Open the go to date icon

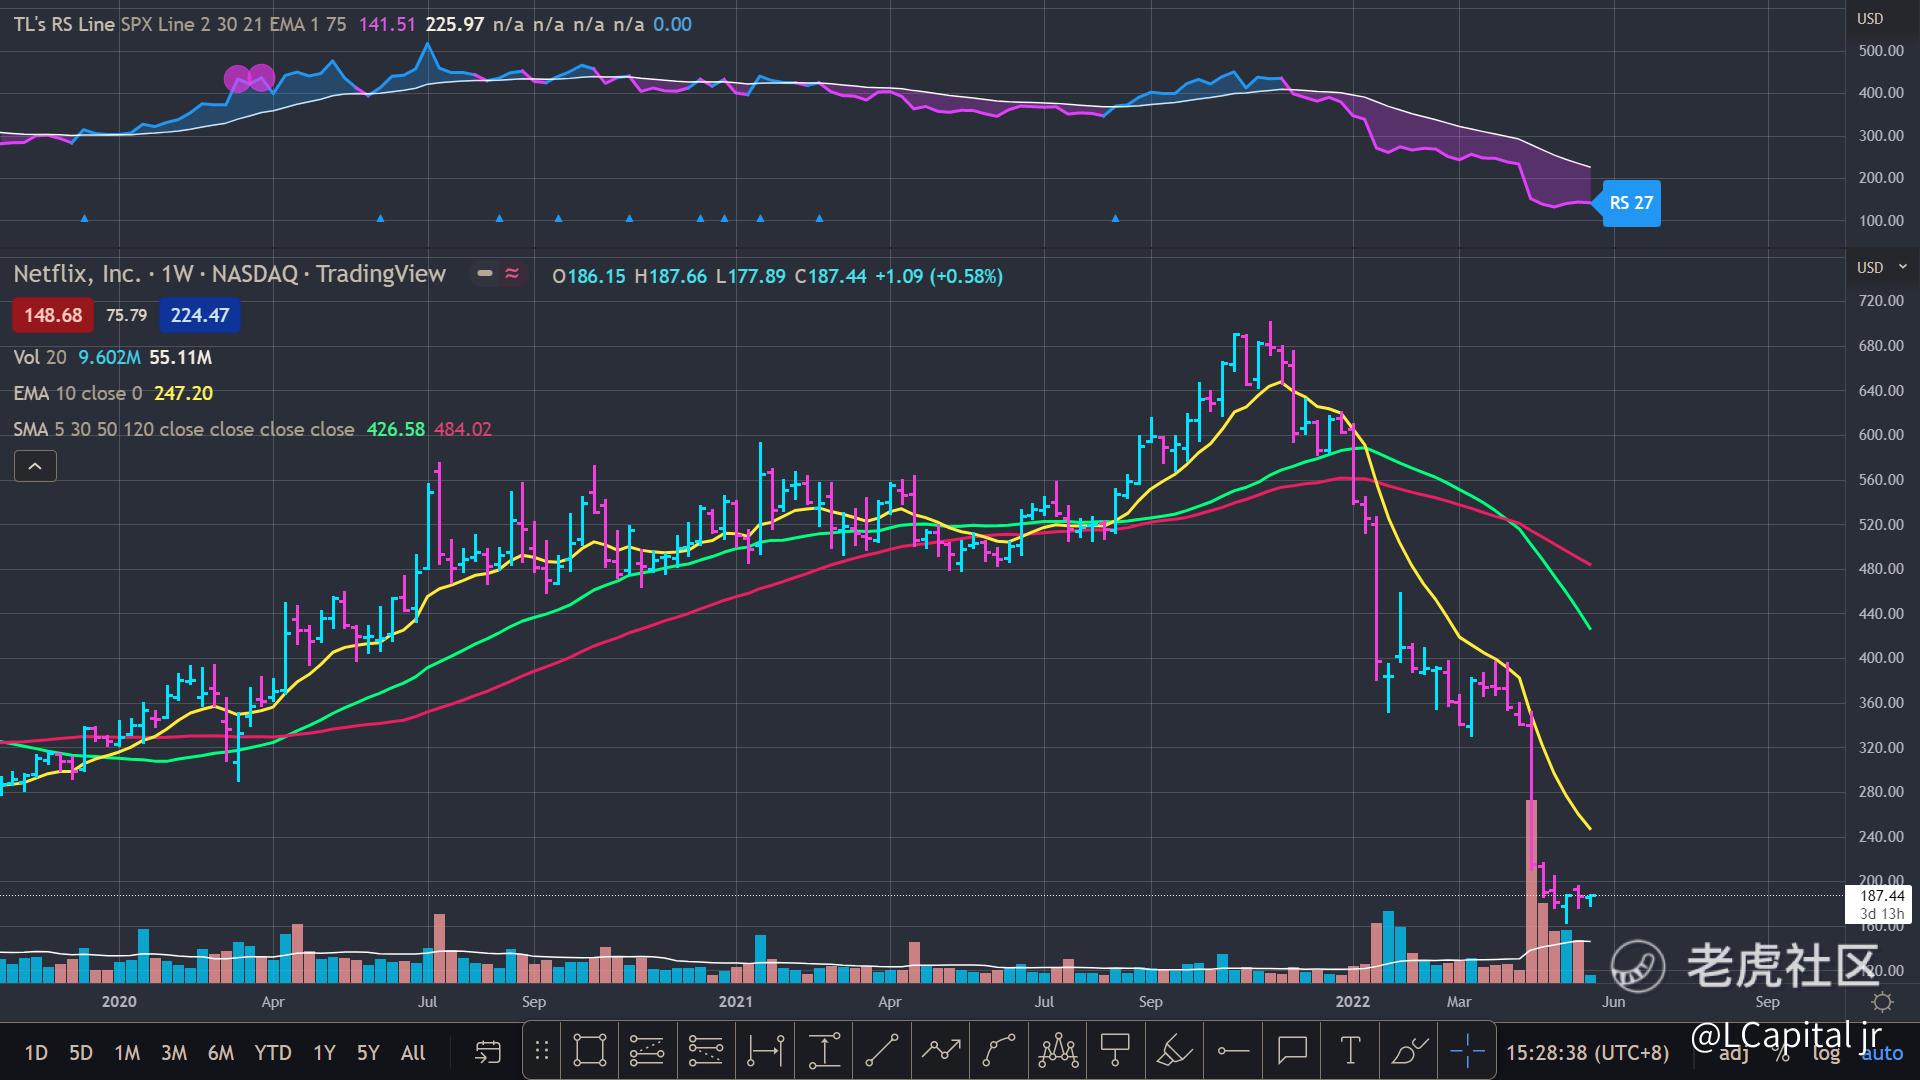[x=487, y=1052]
